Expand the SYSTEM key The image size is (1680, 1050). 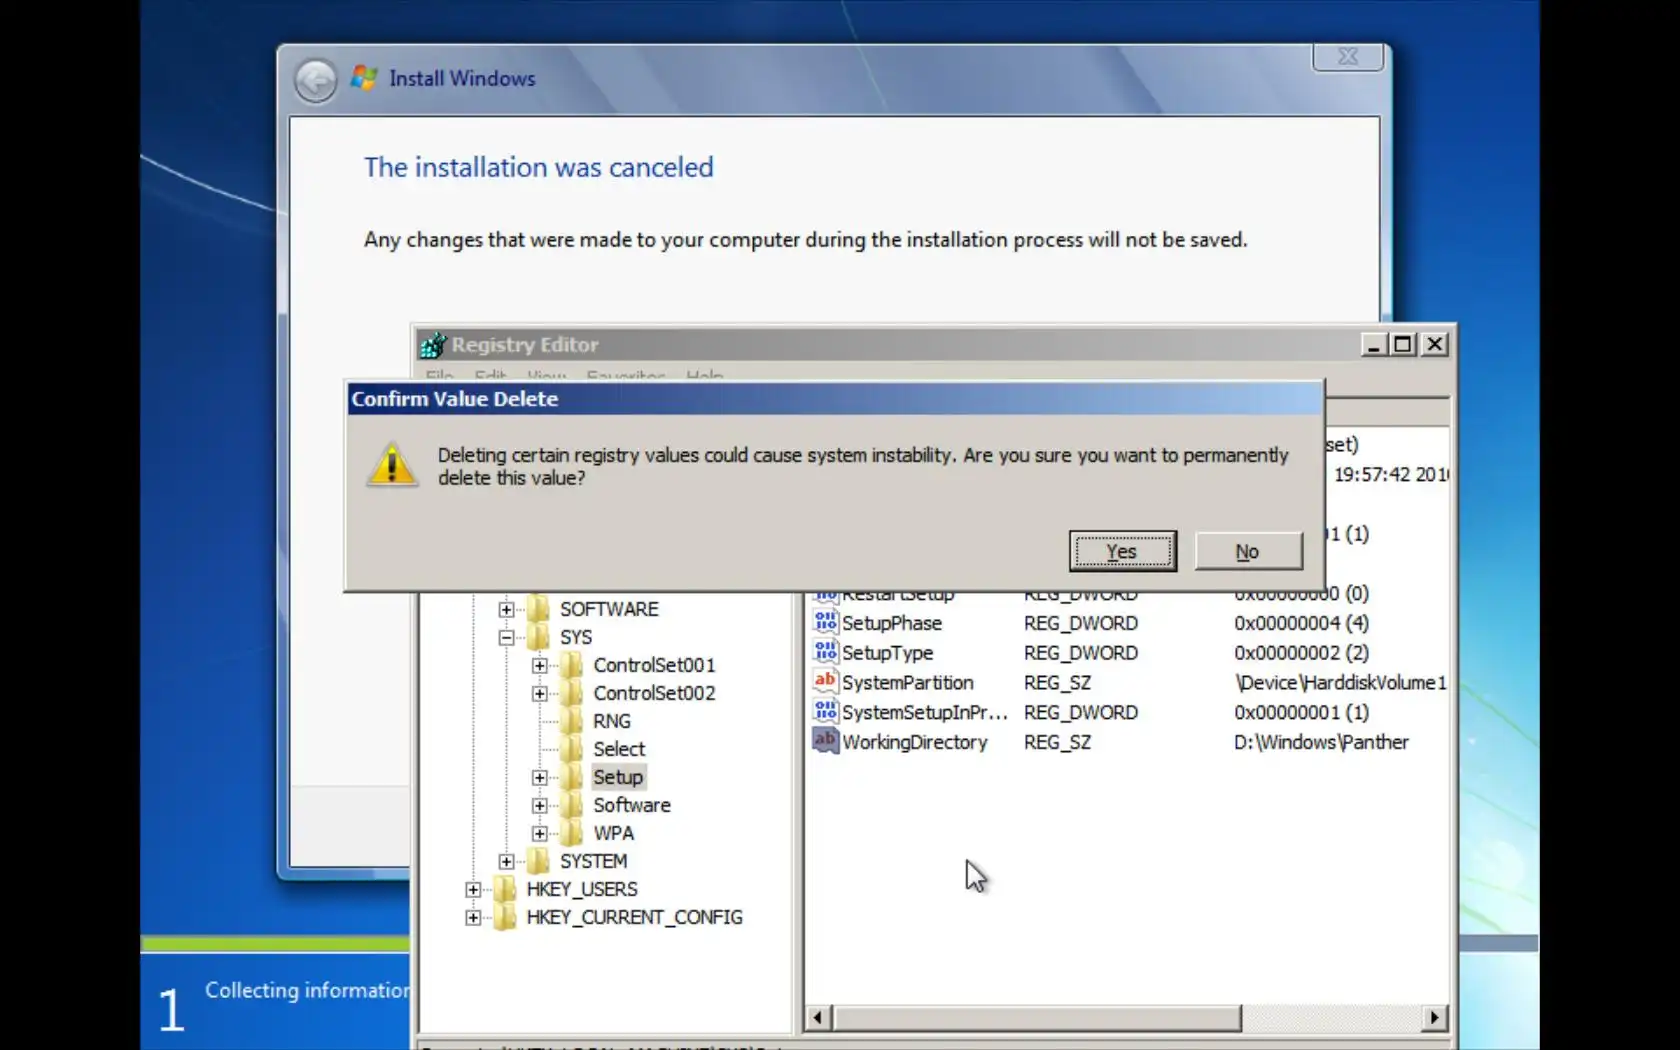click(x=506, y=861)
